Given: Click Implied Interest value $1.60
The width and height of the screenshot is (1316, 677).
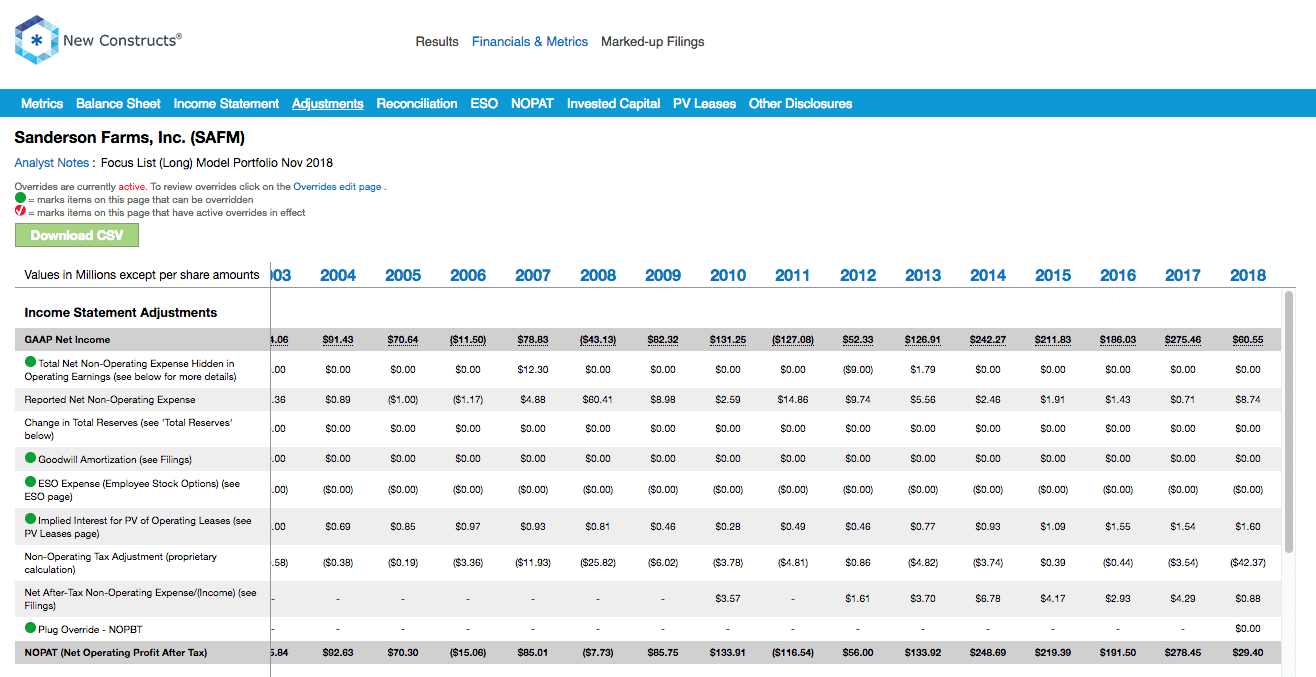Looking at the screenshot, I should 1248,527.
